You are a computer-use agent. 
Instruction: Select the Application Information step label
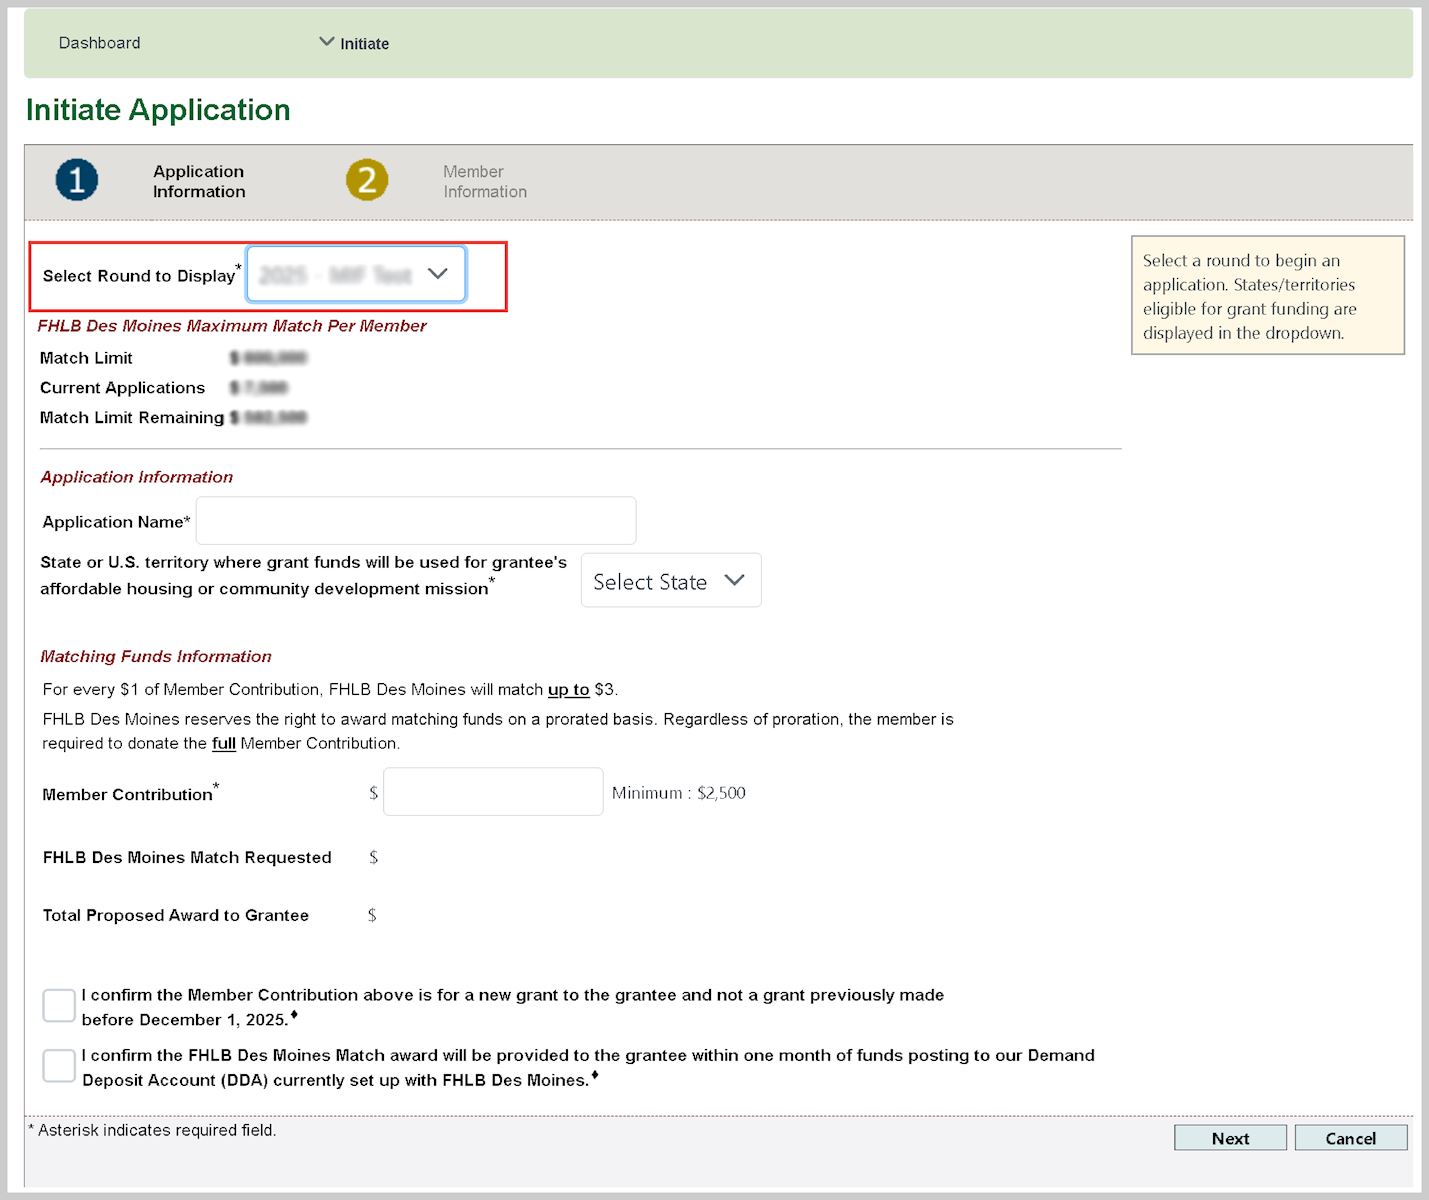[x=199, y=182]
